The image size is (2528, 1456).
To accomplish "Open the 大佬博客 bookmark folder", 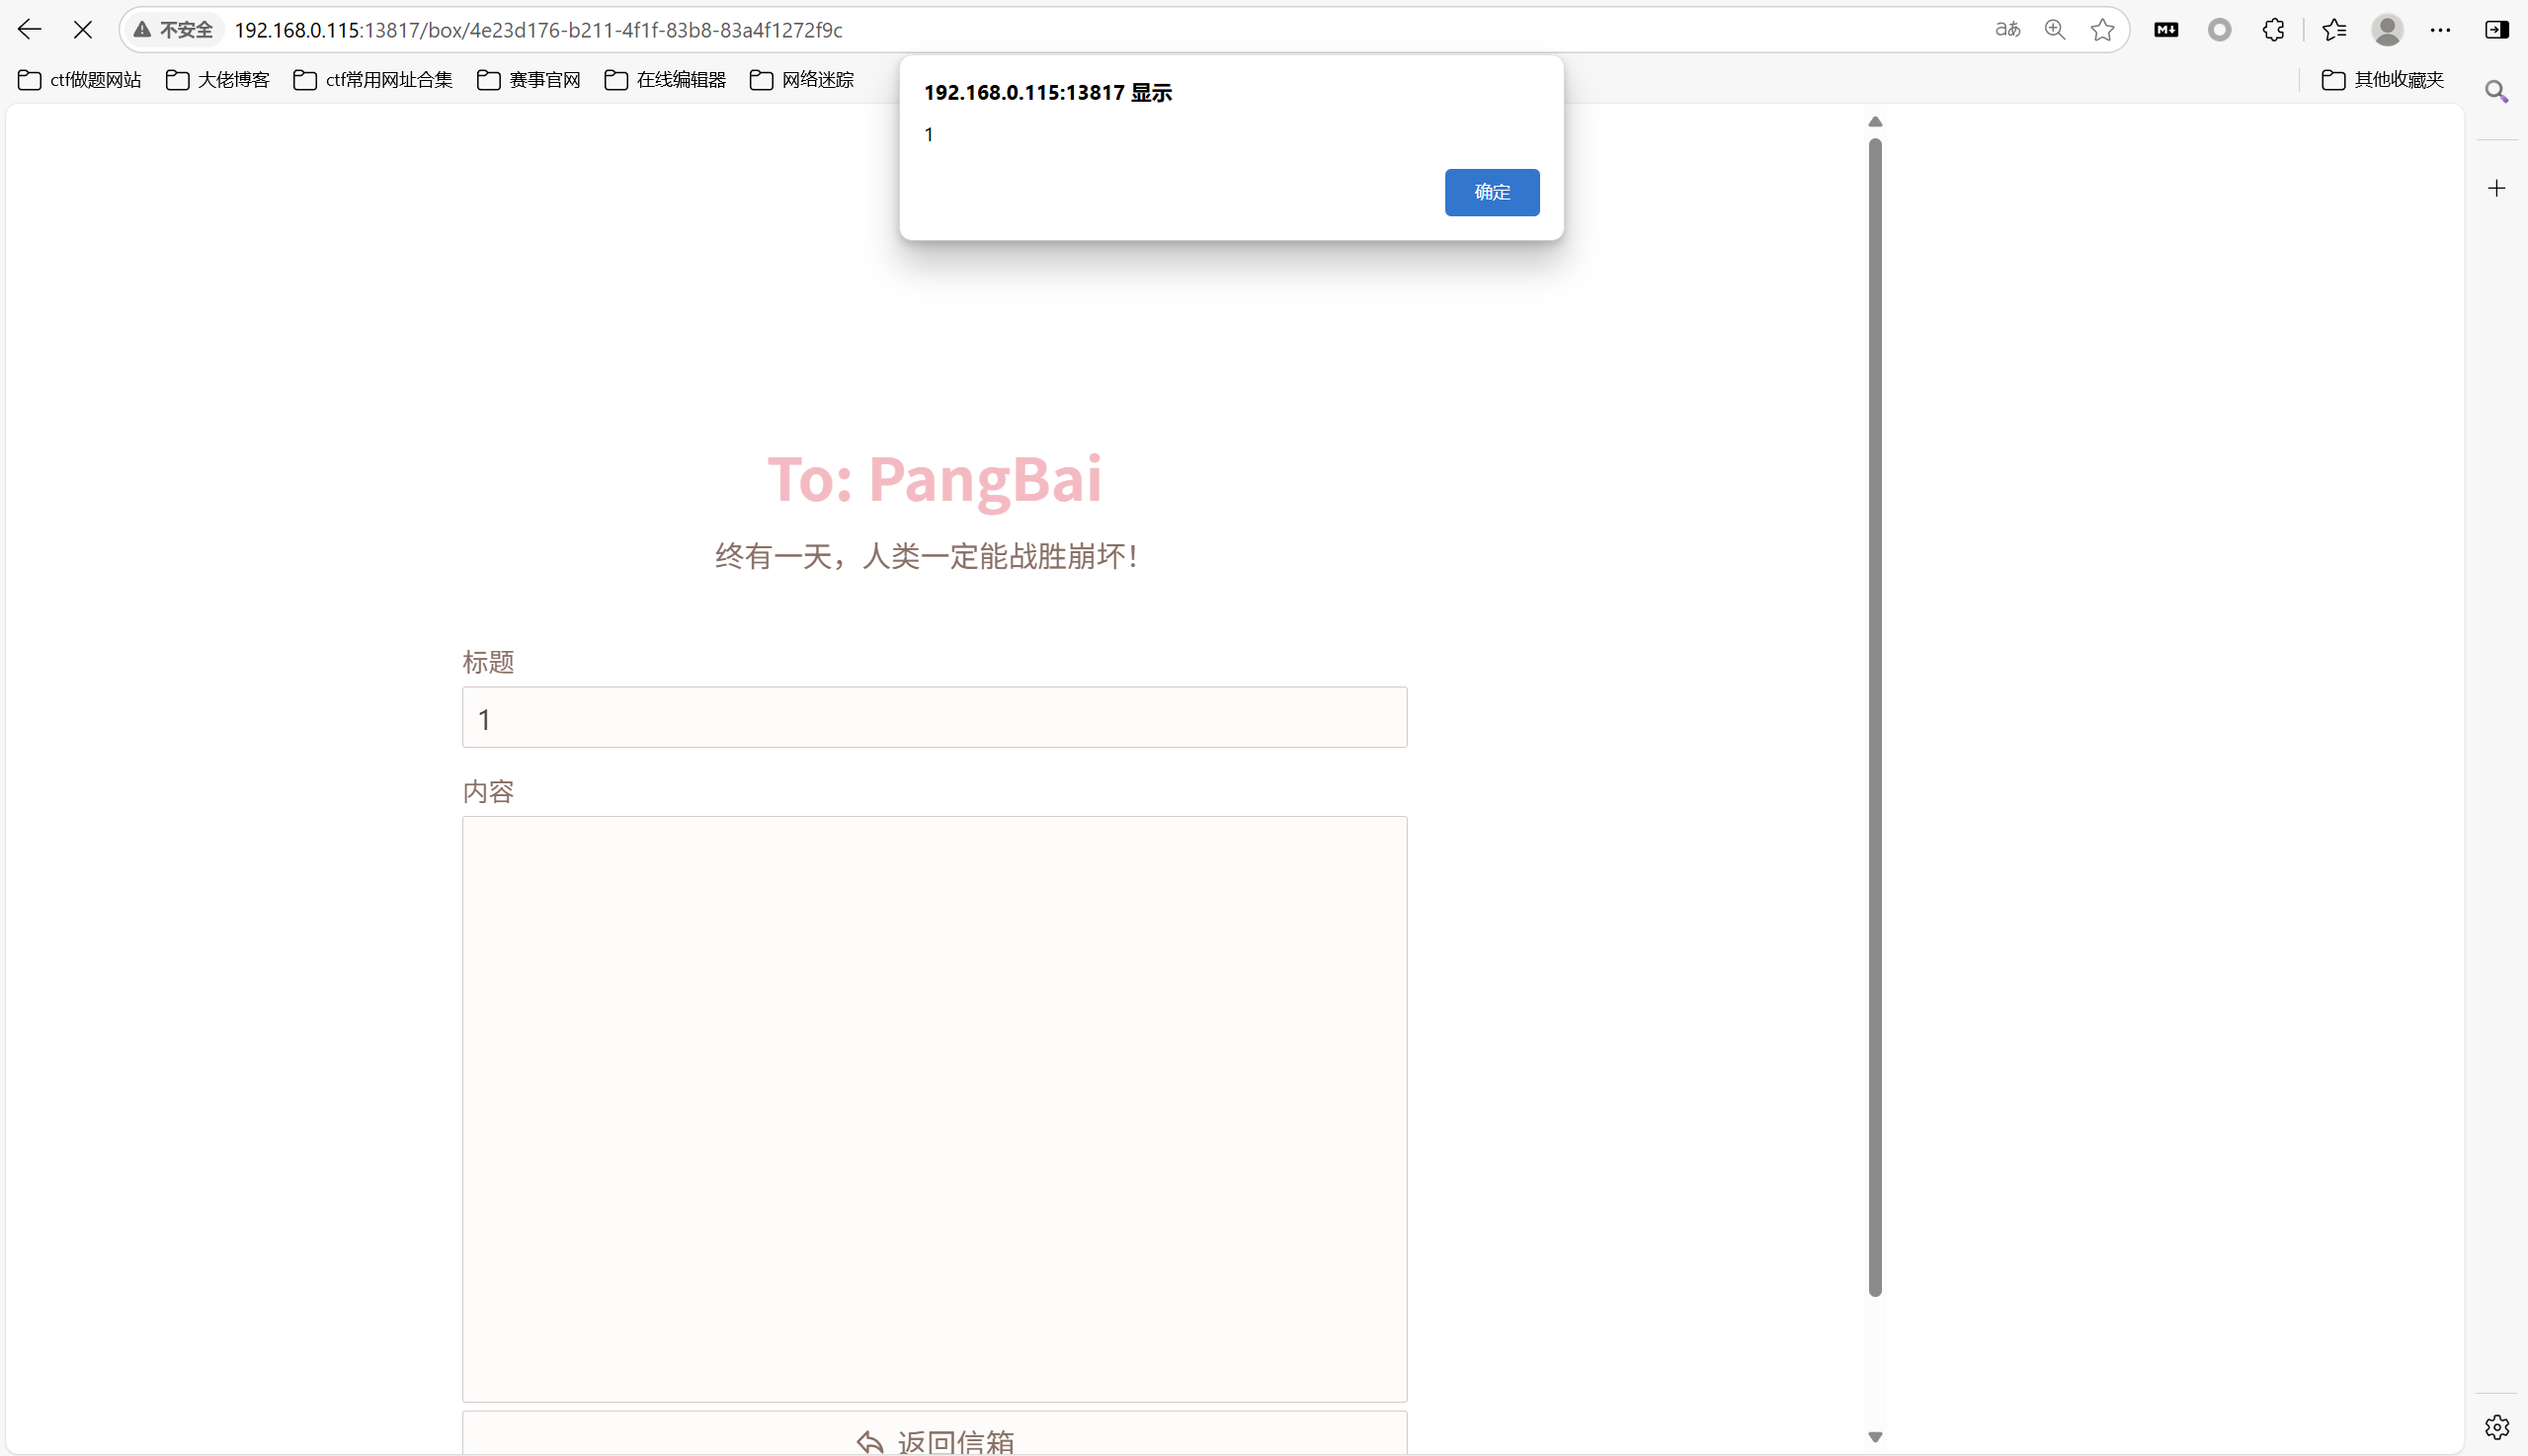I will 218,80.
